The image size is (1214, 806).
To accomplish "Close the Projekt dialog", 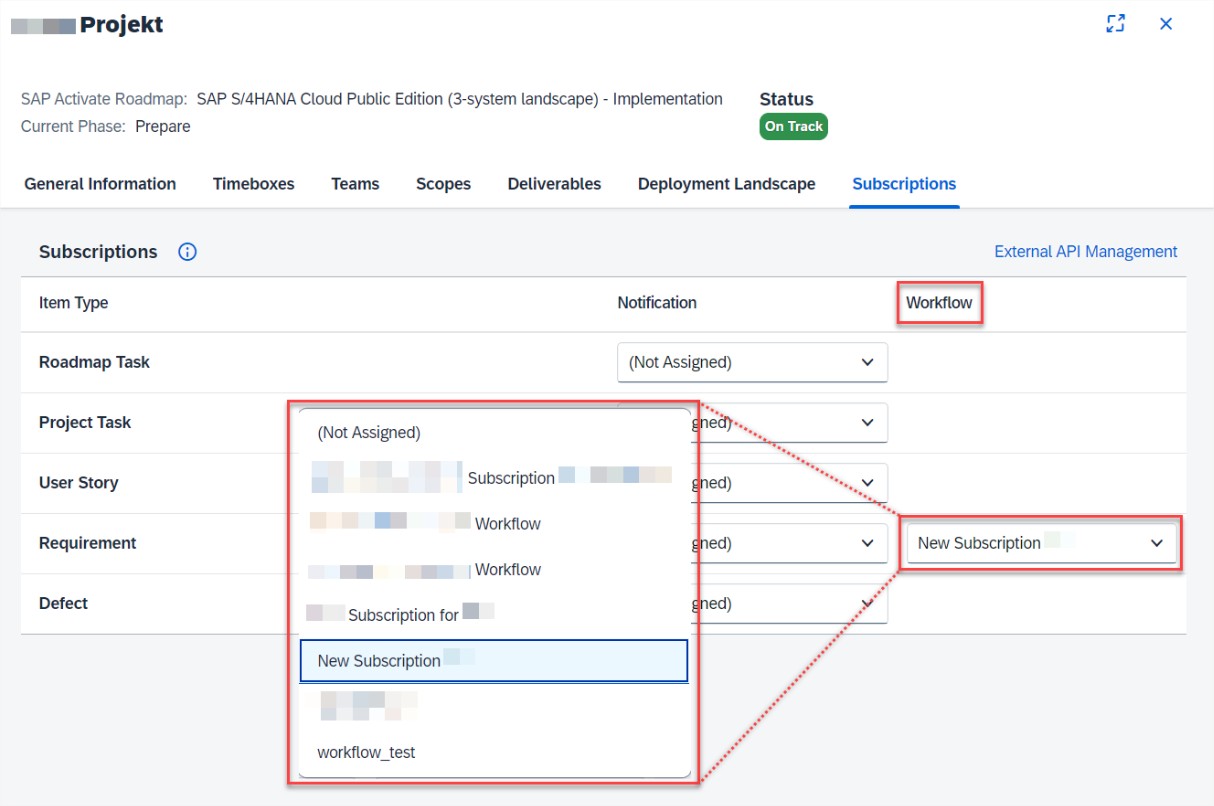I will [1165, 23].
